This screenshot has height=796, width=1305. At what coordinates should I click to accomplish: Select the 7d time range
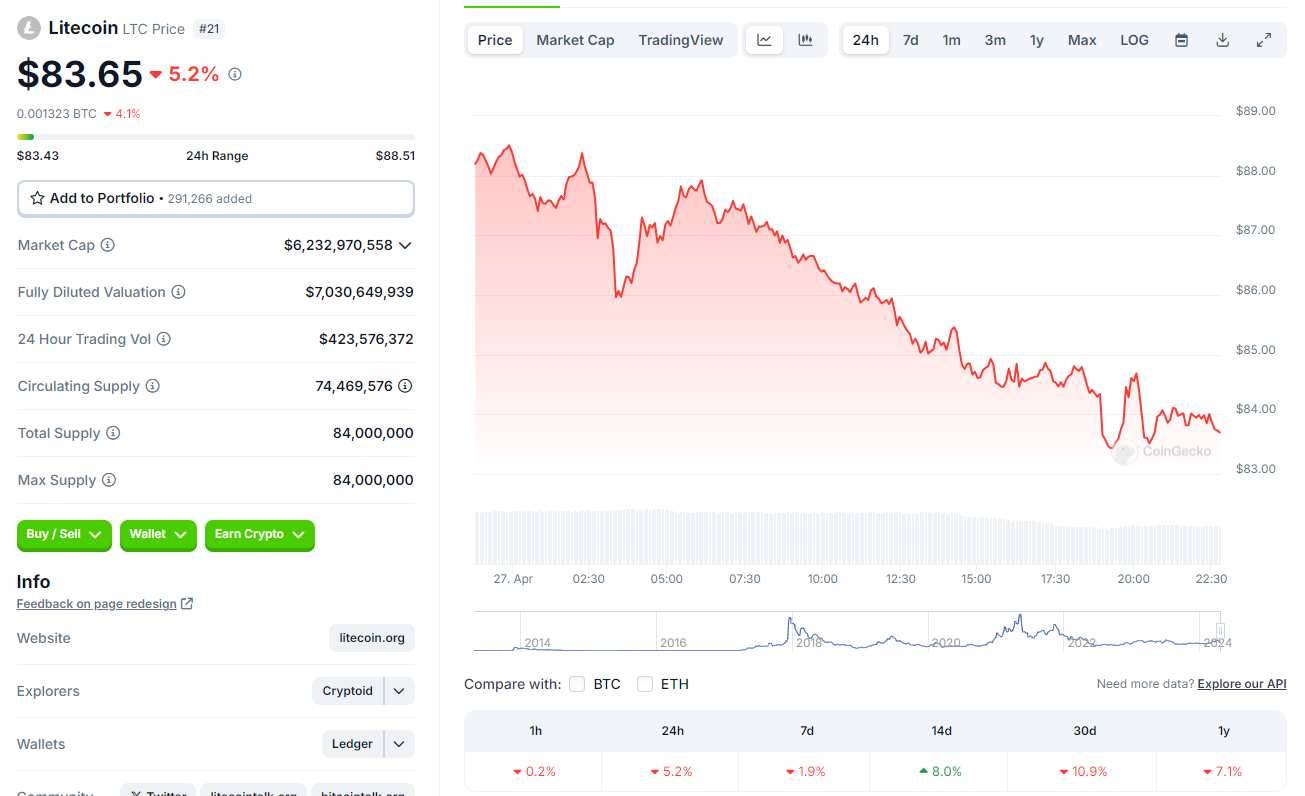click(x=910, y=40)
